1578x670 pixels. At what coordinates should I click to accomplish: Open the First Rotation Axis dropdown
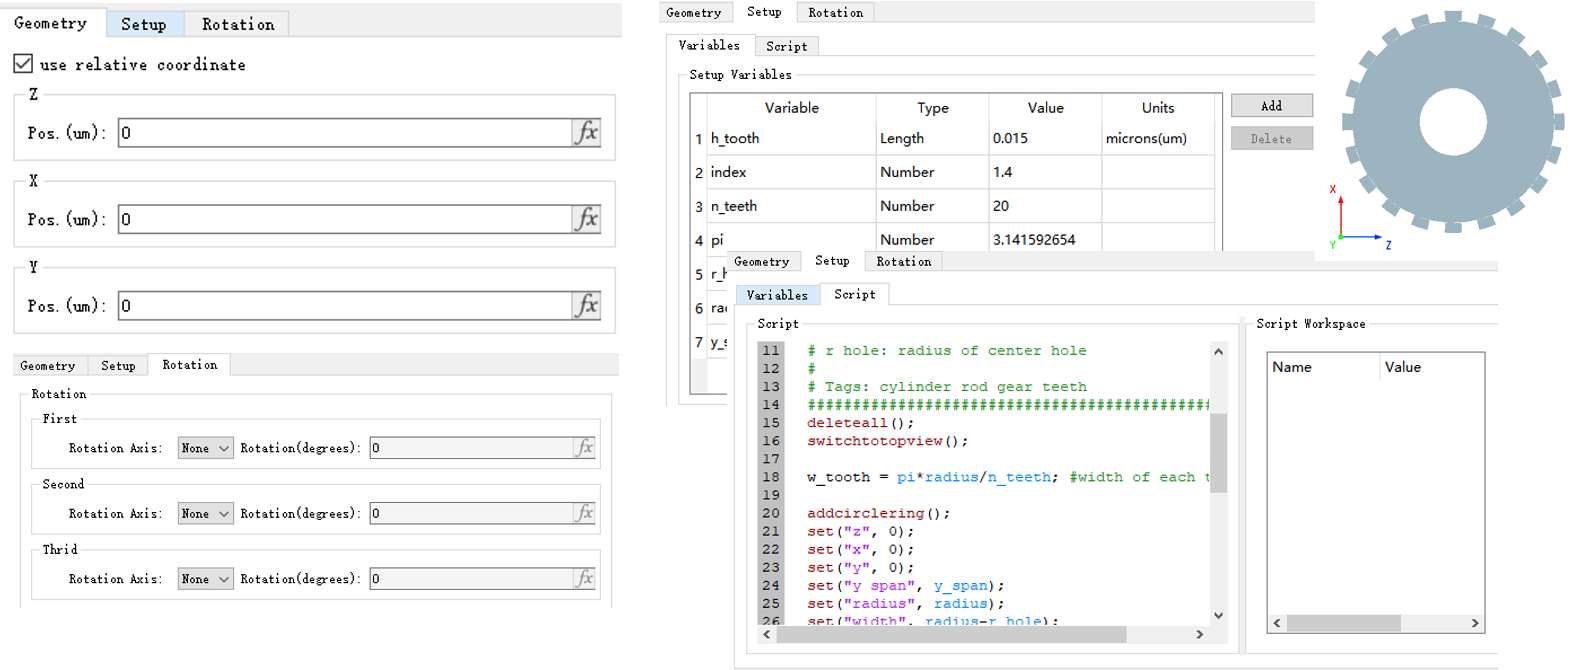coord(205,448)
